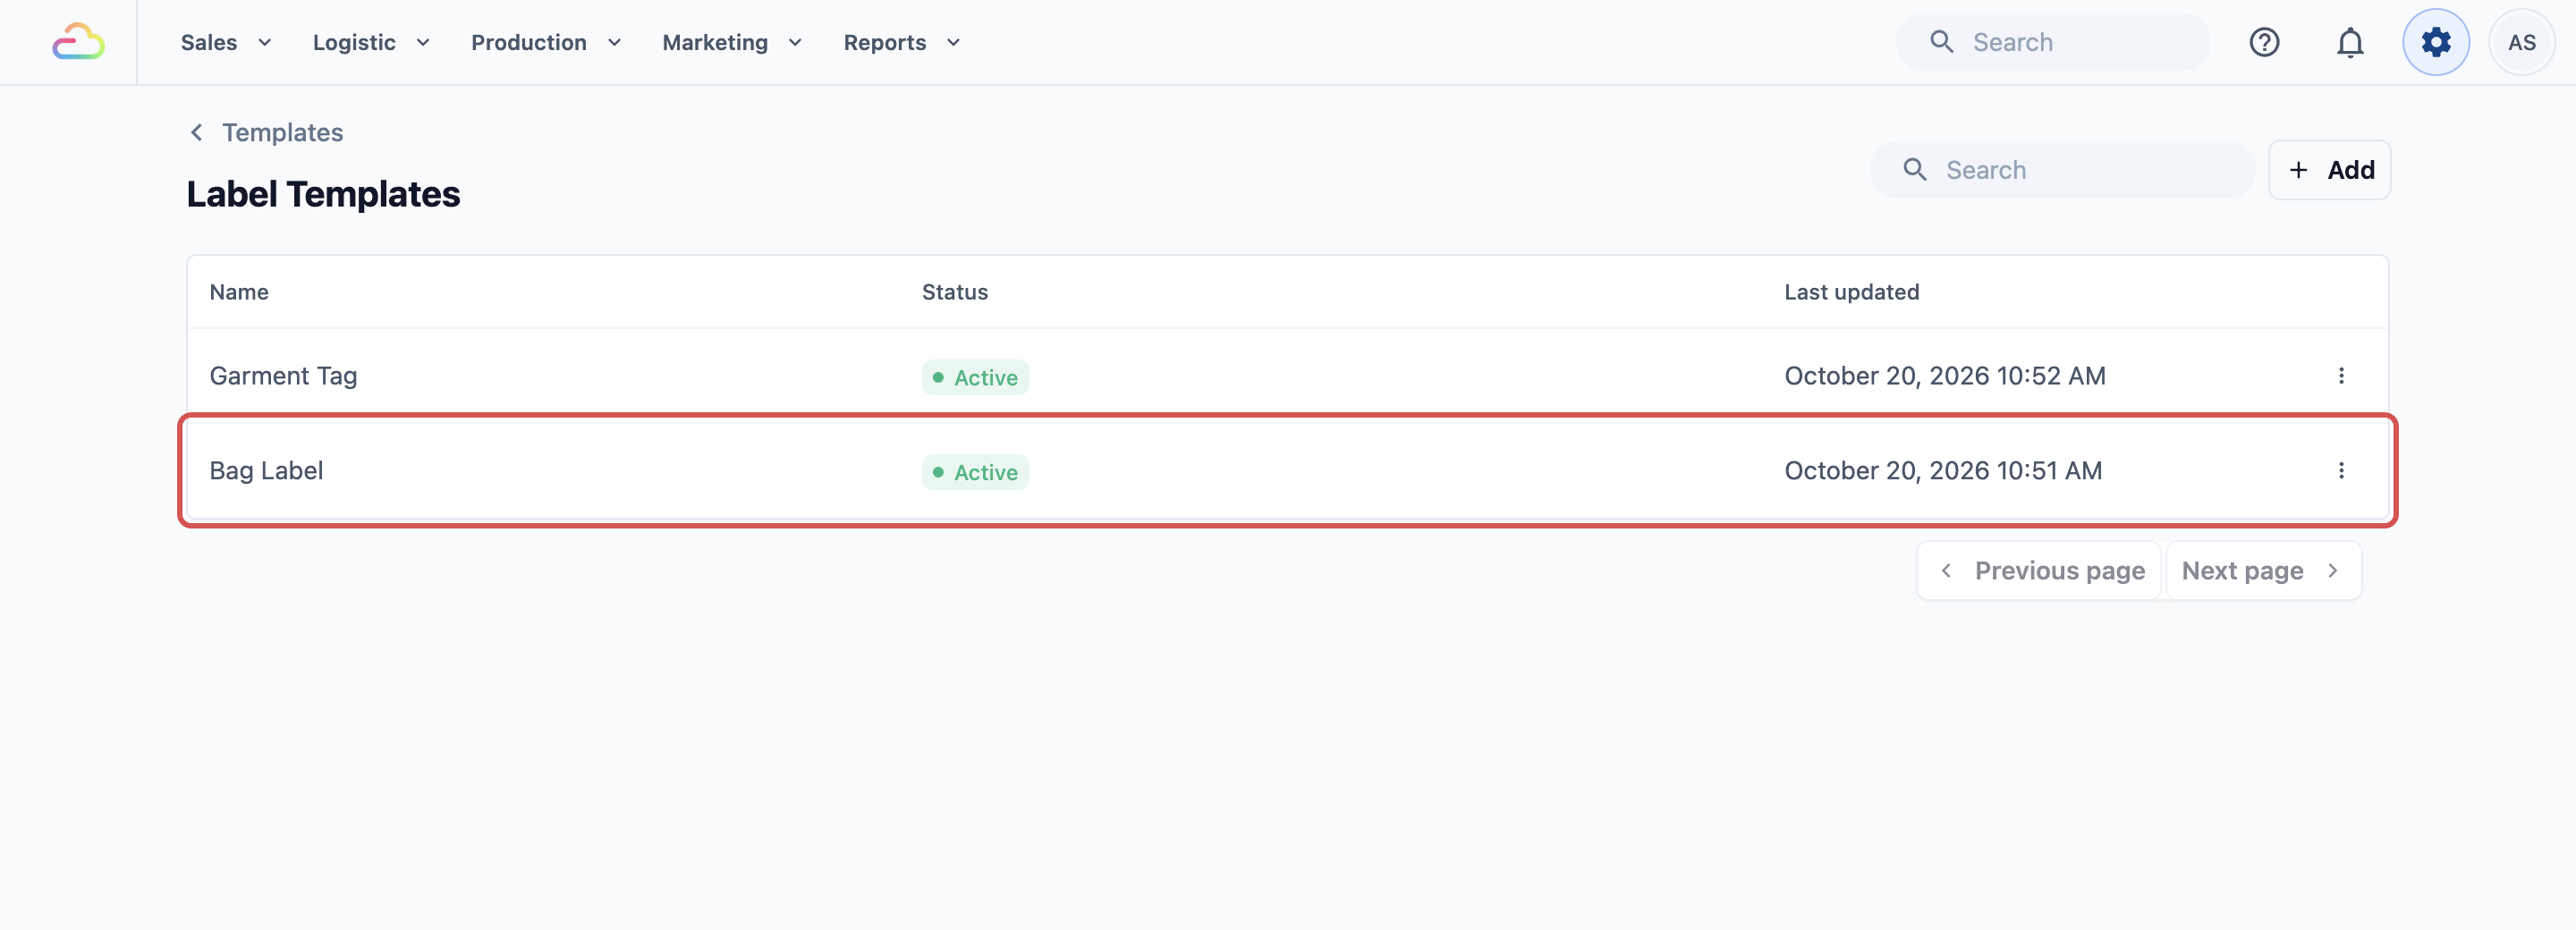The image size is (2576, 930).
Task: Focus the Label Templates search field
Action: [x=2061, y=170]
